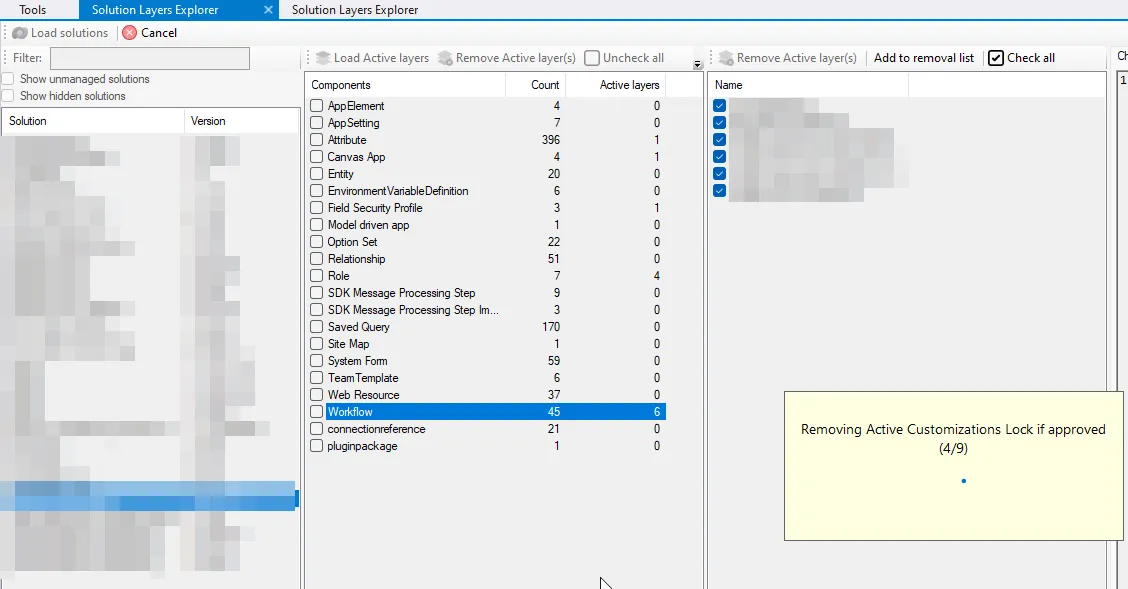The width and height of the screenshot is (1128, 589).
Task: Click the Removing Active Customizations progress message
Action: [x=952, y=439]
